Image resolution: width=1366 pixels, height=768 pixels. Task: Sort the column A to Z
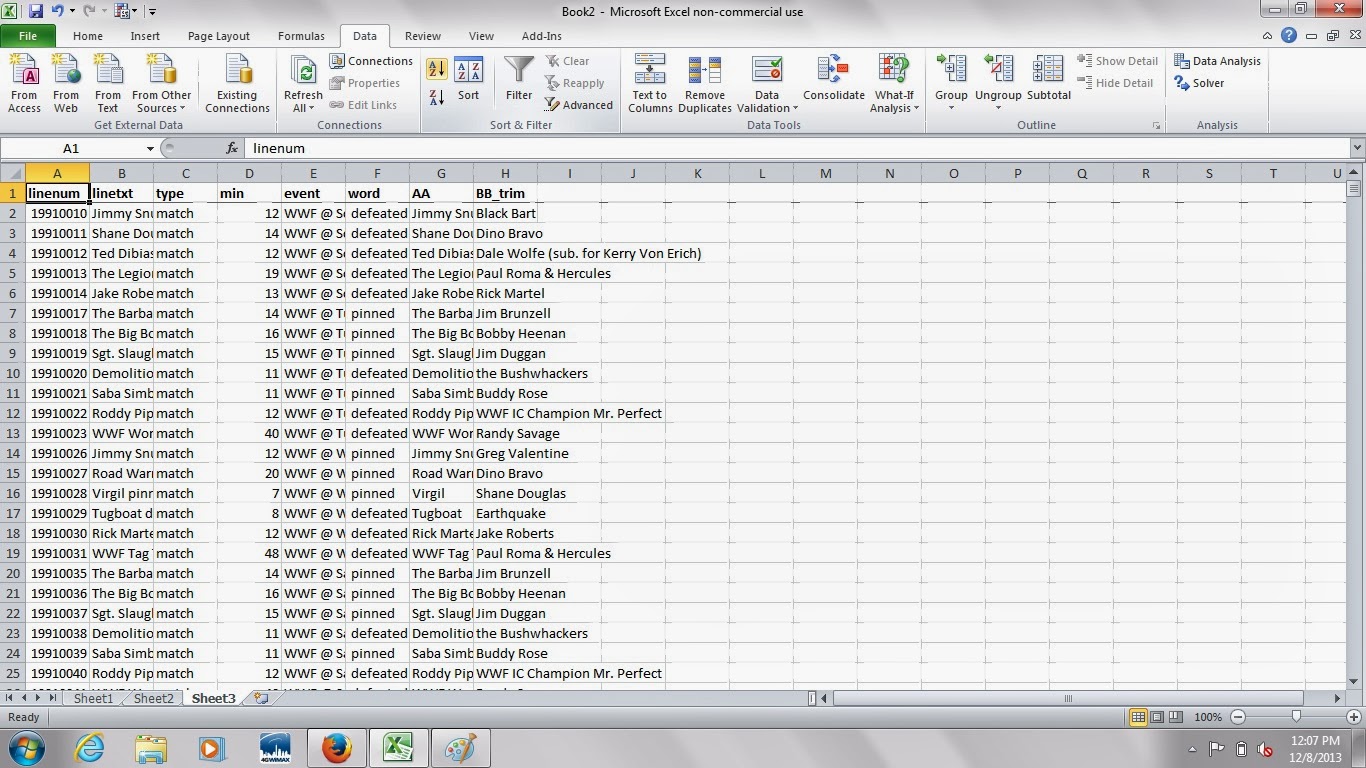click(437, 69)
